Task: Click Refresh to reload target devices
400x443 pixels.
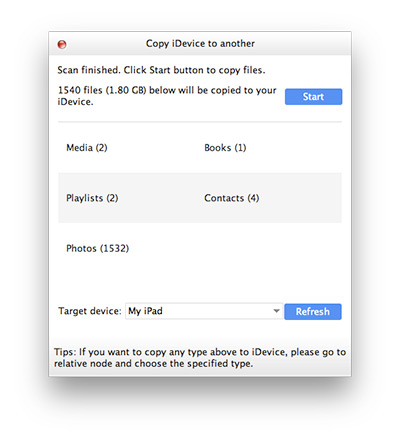Action: 313,311
